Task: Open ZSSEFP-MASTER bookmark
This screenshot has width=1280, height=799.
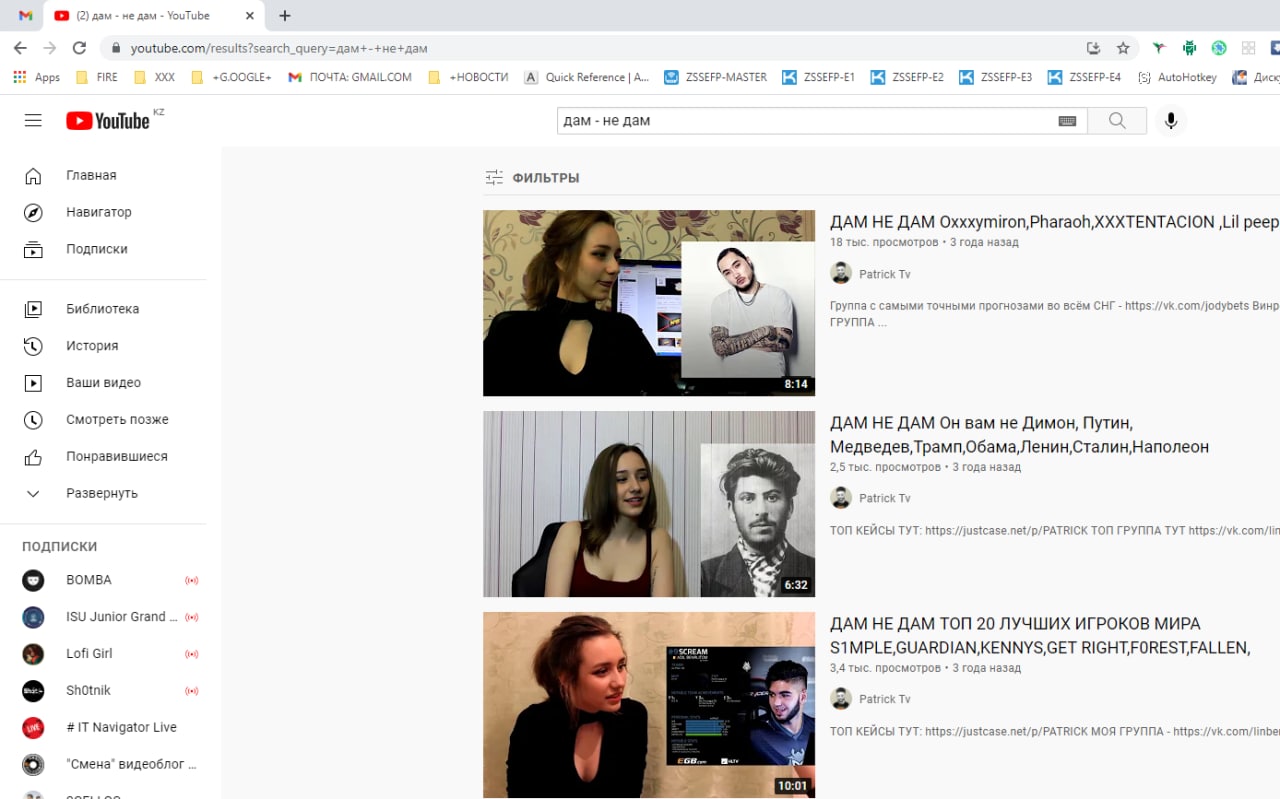Action: pyautogui.click(x=716, y=77)
